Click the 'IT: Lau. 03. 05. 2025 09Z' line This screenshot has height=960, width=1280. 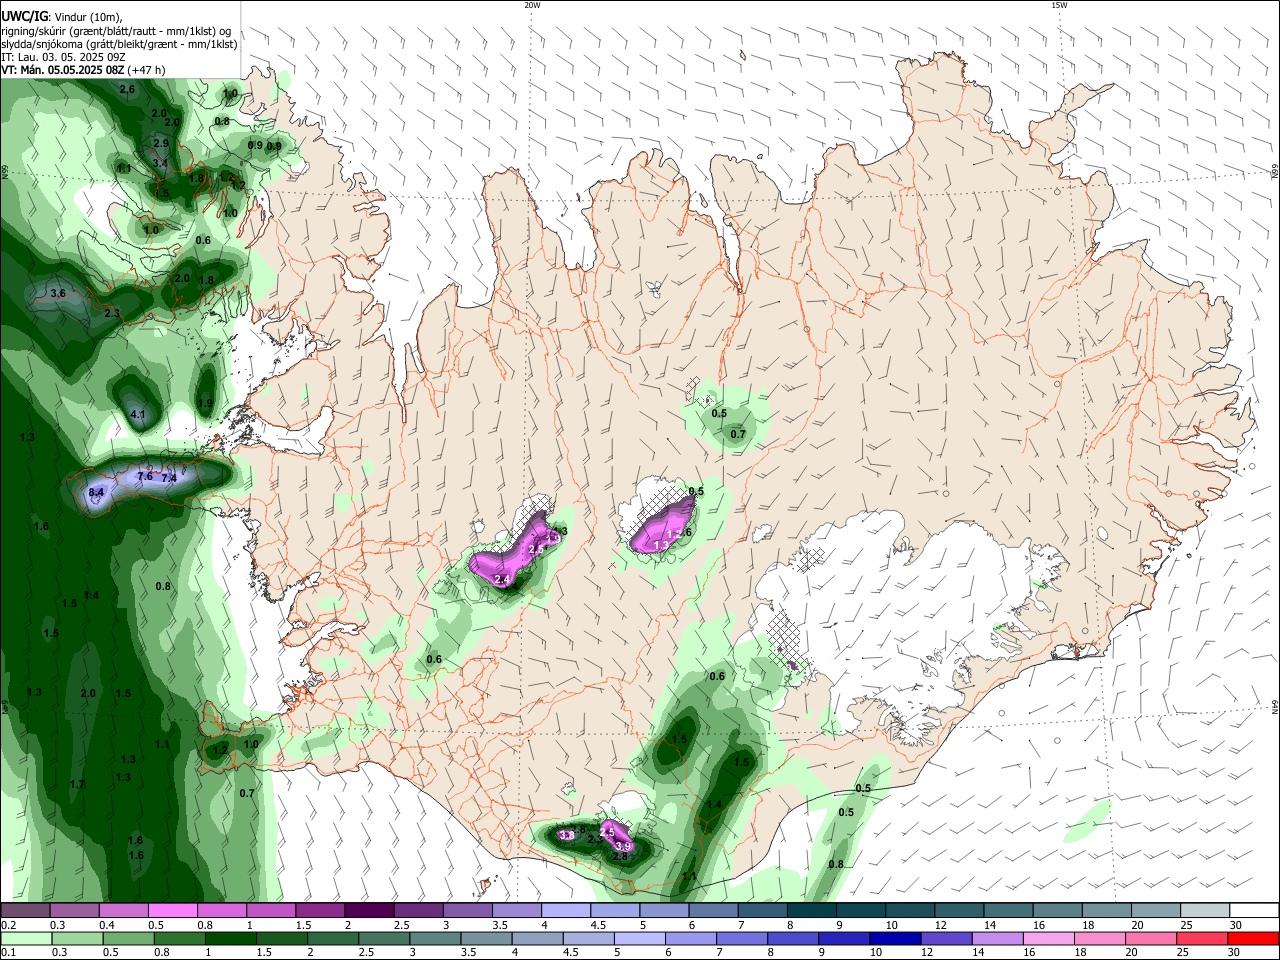coord(63,57)
